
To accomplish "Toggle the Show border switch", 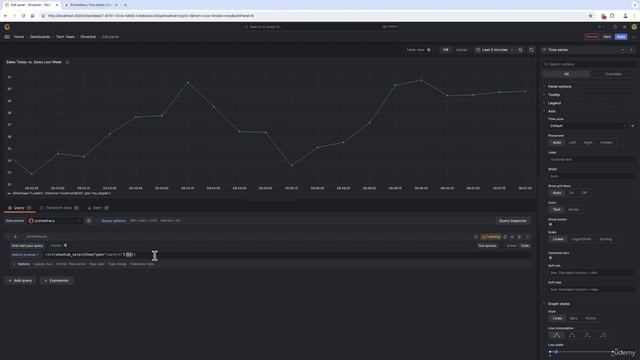I will [x=551, y=224].
